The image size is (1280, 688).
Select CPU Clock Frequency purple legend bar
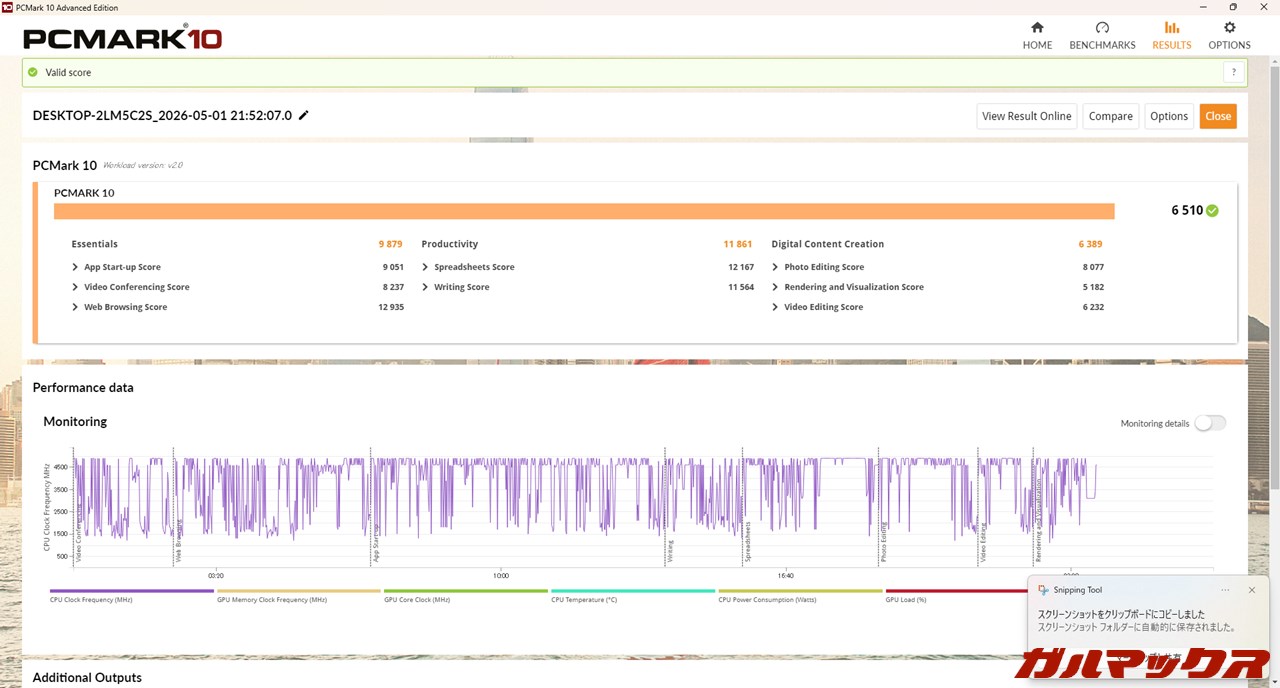click(131, 591)
